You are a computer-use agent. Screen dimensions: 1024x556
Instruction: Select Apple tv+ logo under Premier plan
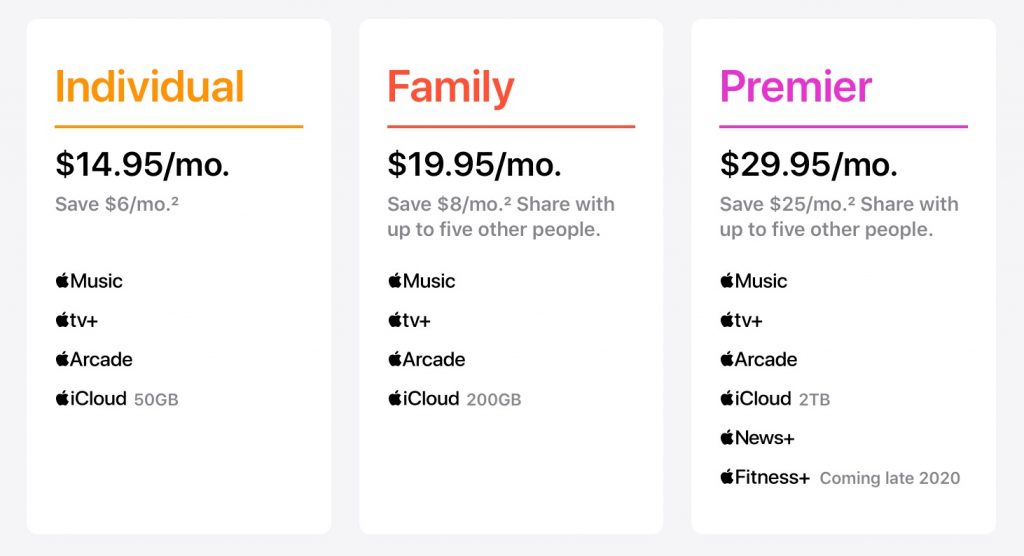coord(741,320)
